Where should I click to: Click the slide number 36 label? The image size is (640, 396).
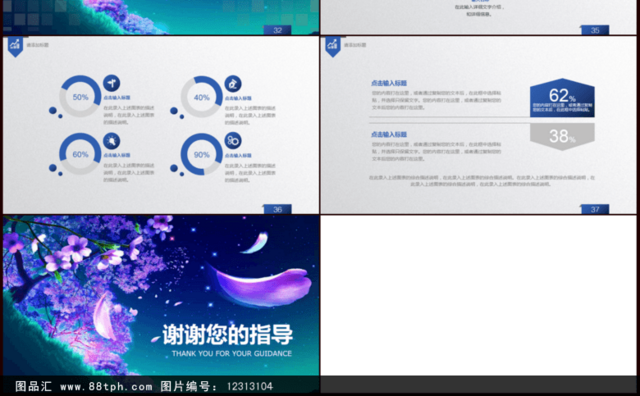278,209
